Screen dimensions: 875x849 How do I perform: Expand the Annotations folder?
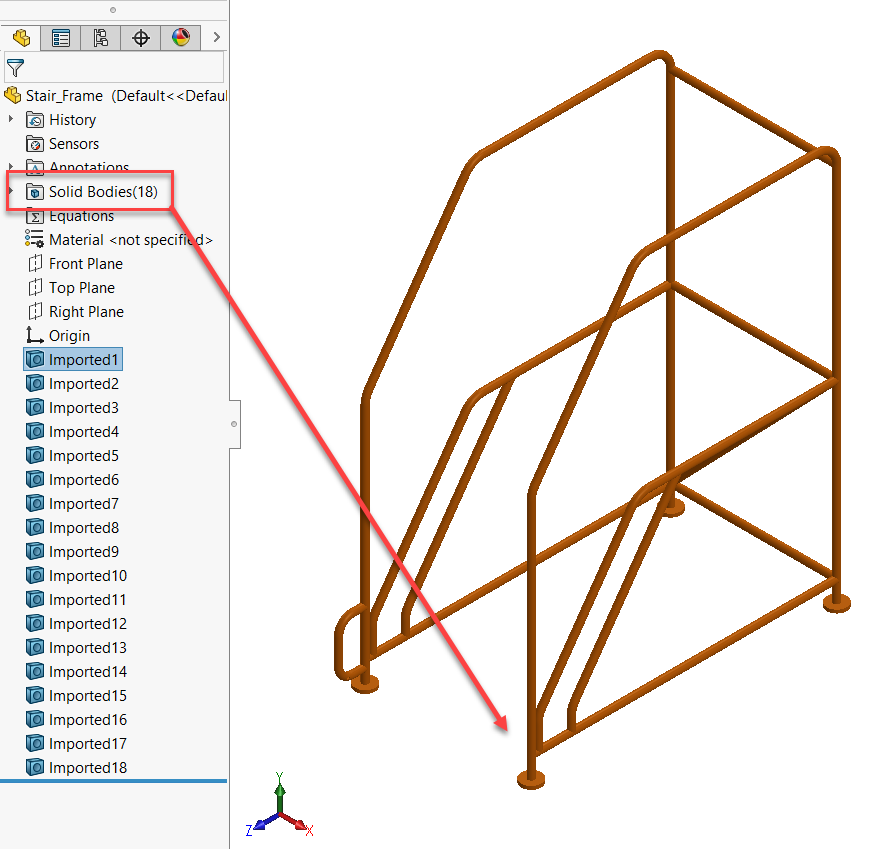coord(11,166)
